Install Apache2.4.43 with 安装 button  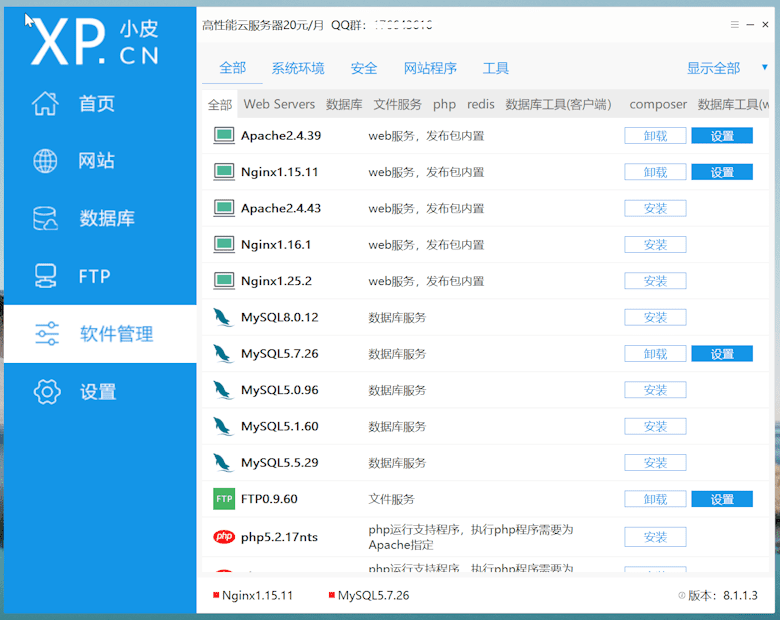click(655, 208)
